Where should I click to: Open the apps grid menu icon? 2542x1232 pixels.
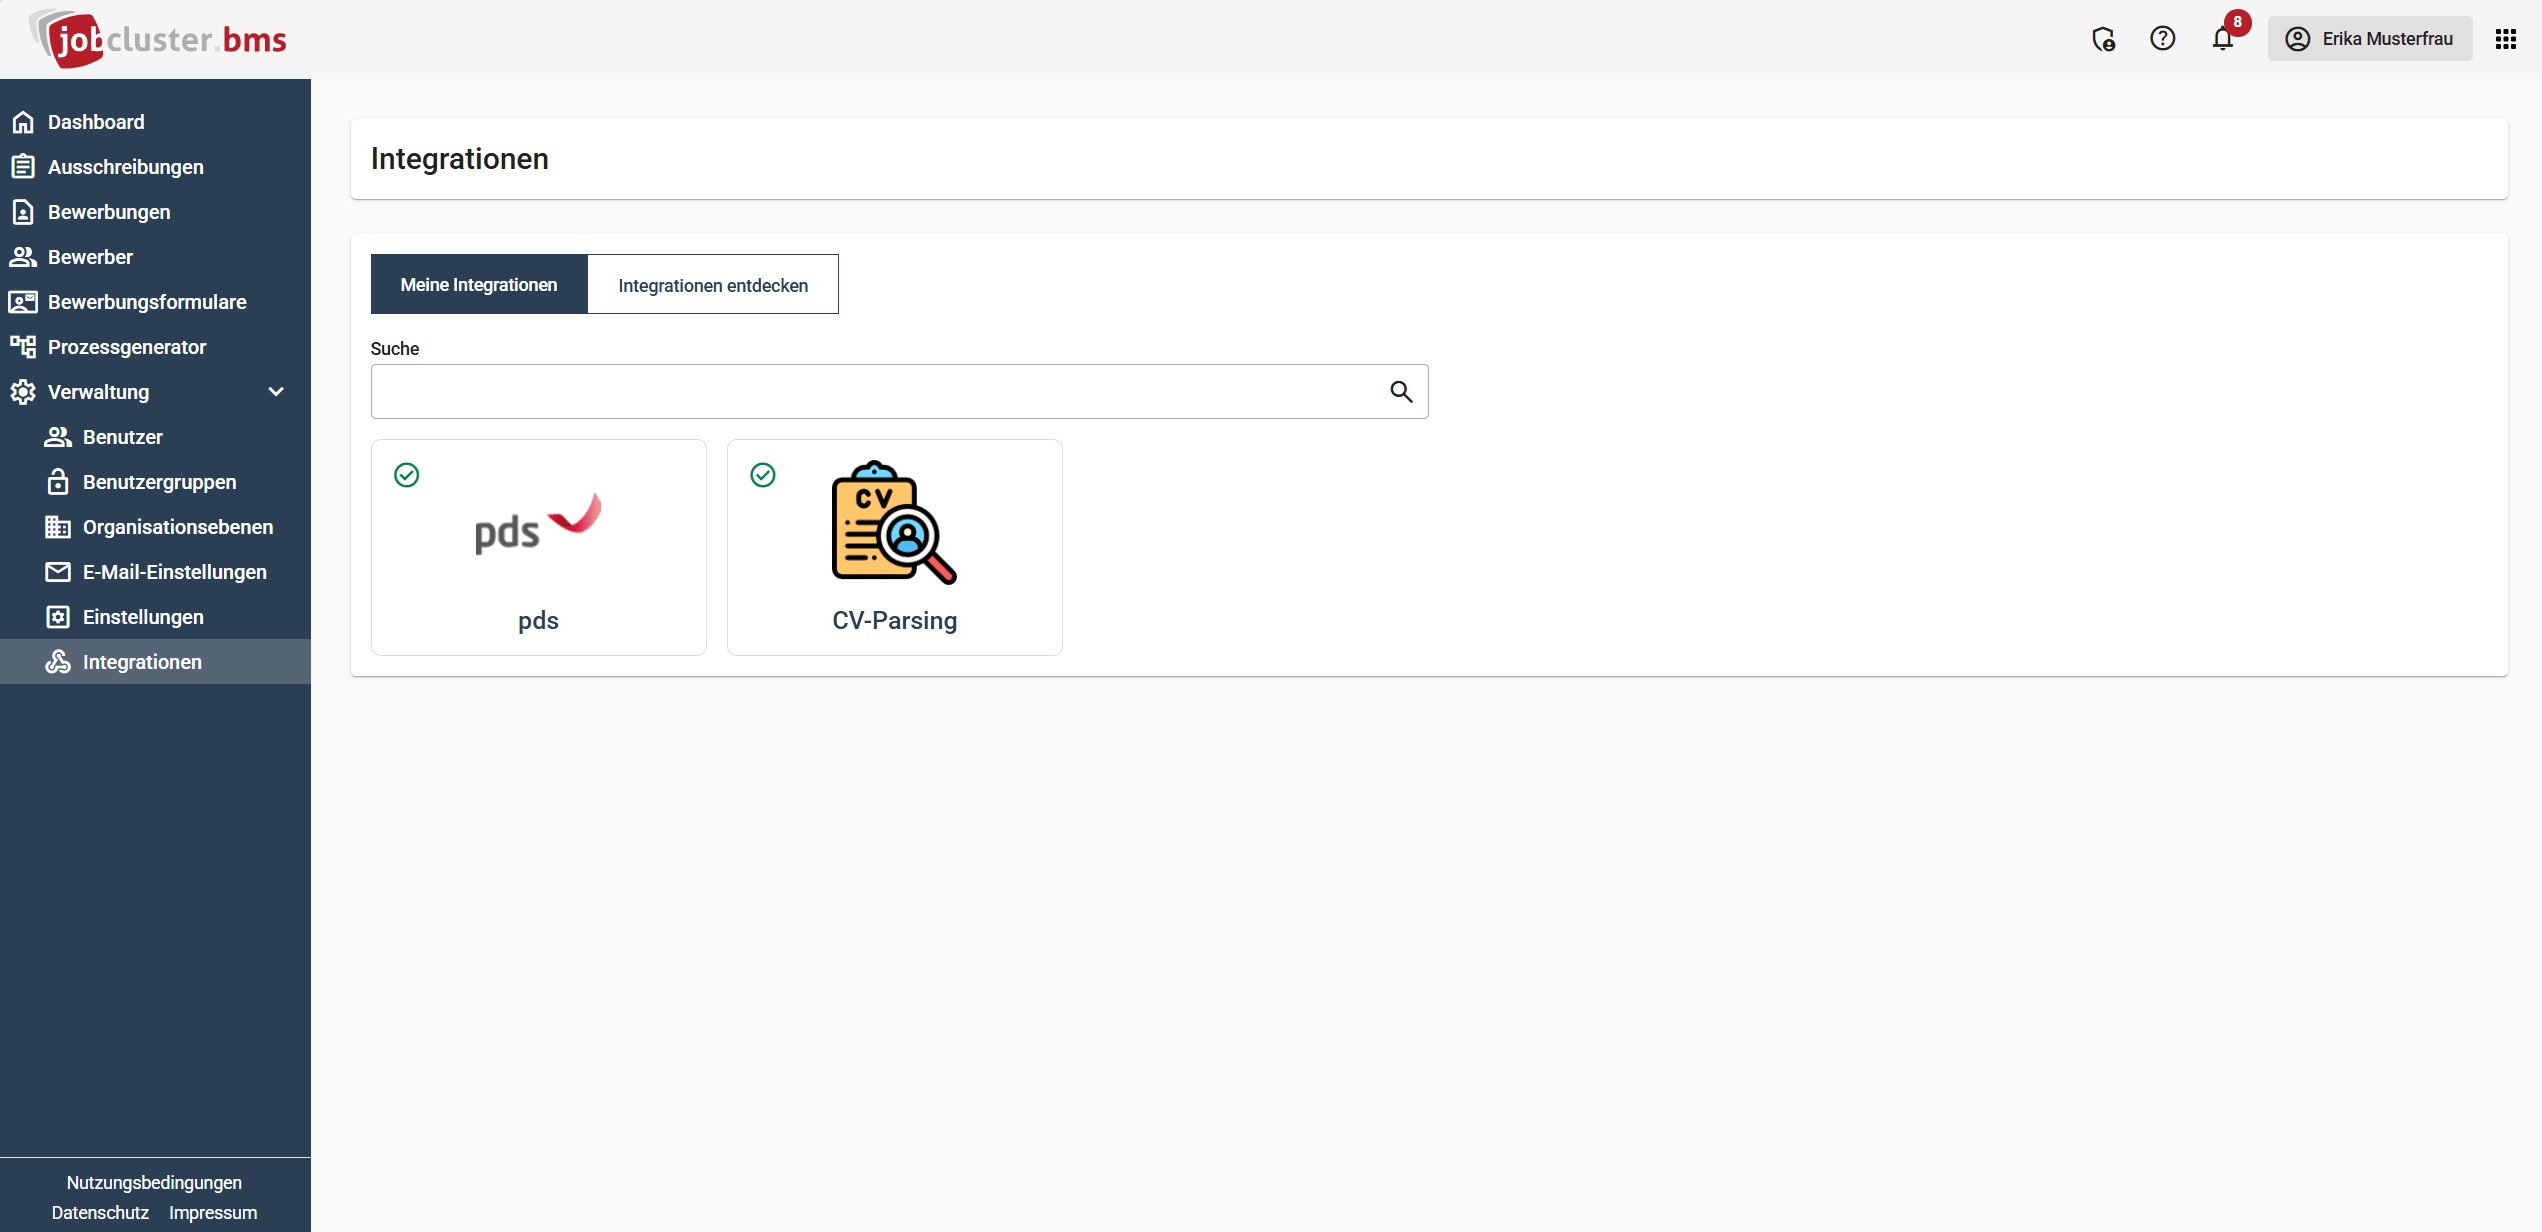[x=2505, y=39]
